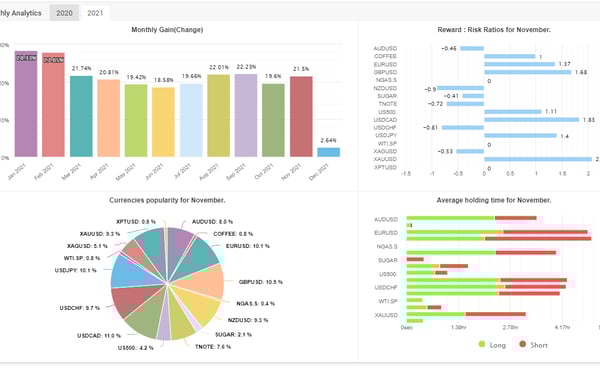
Task: Click the USDCHF: 9.7 % pie label
Action: [80, 308]
